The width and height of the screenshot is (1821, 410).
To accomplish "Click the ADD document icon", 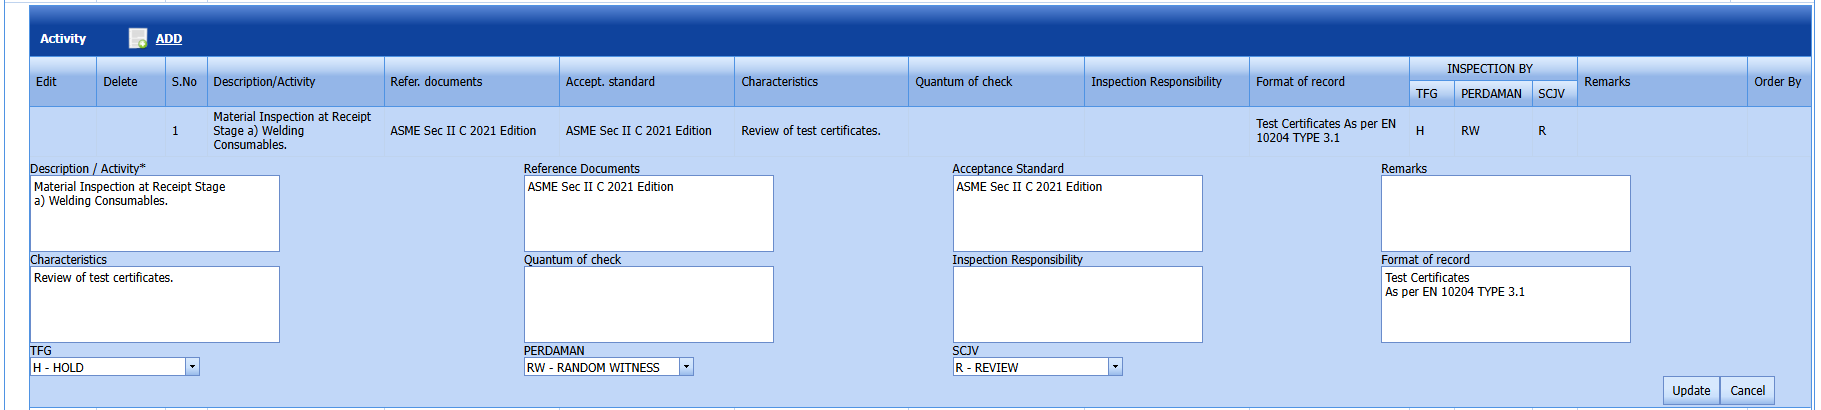I will point(138,39).
